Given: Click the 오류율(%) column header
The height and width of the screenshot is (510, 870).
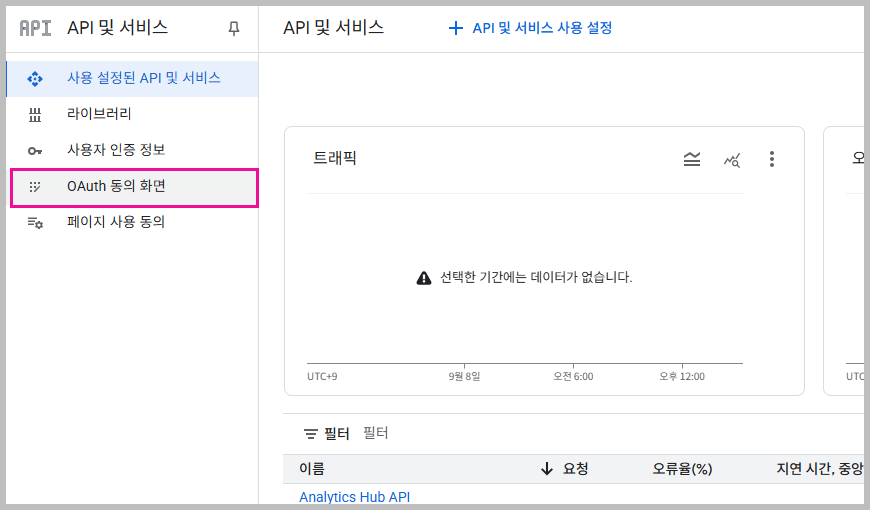Looking at the screenshot, I should 682,469.
